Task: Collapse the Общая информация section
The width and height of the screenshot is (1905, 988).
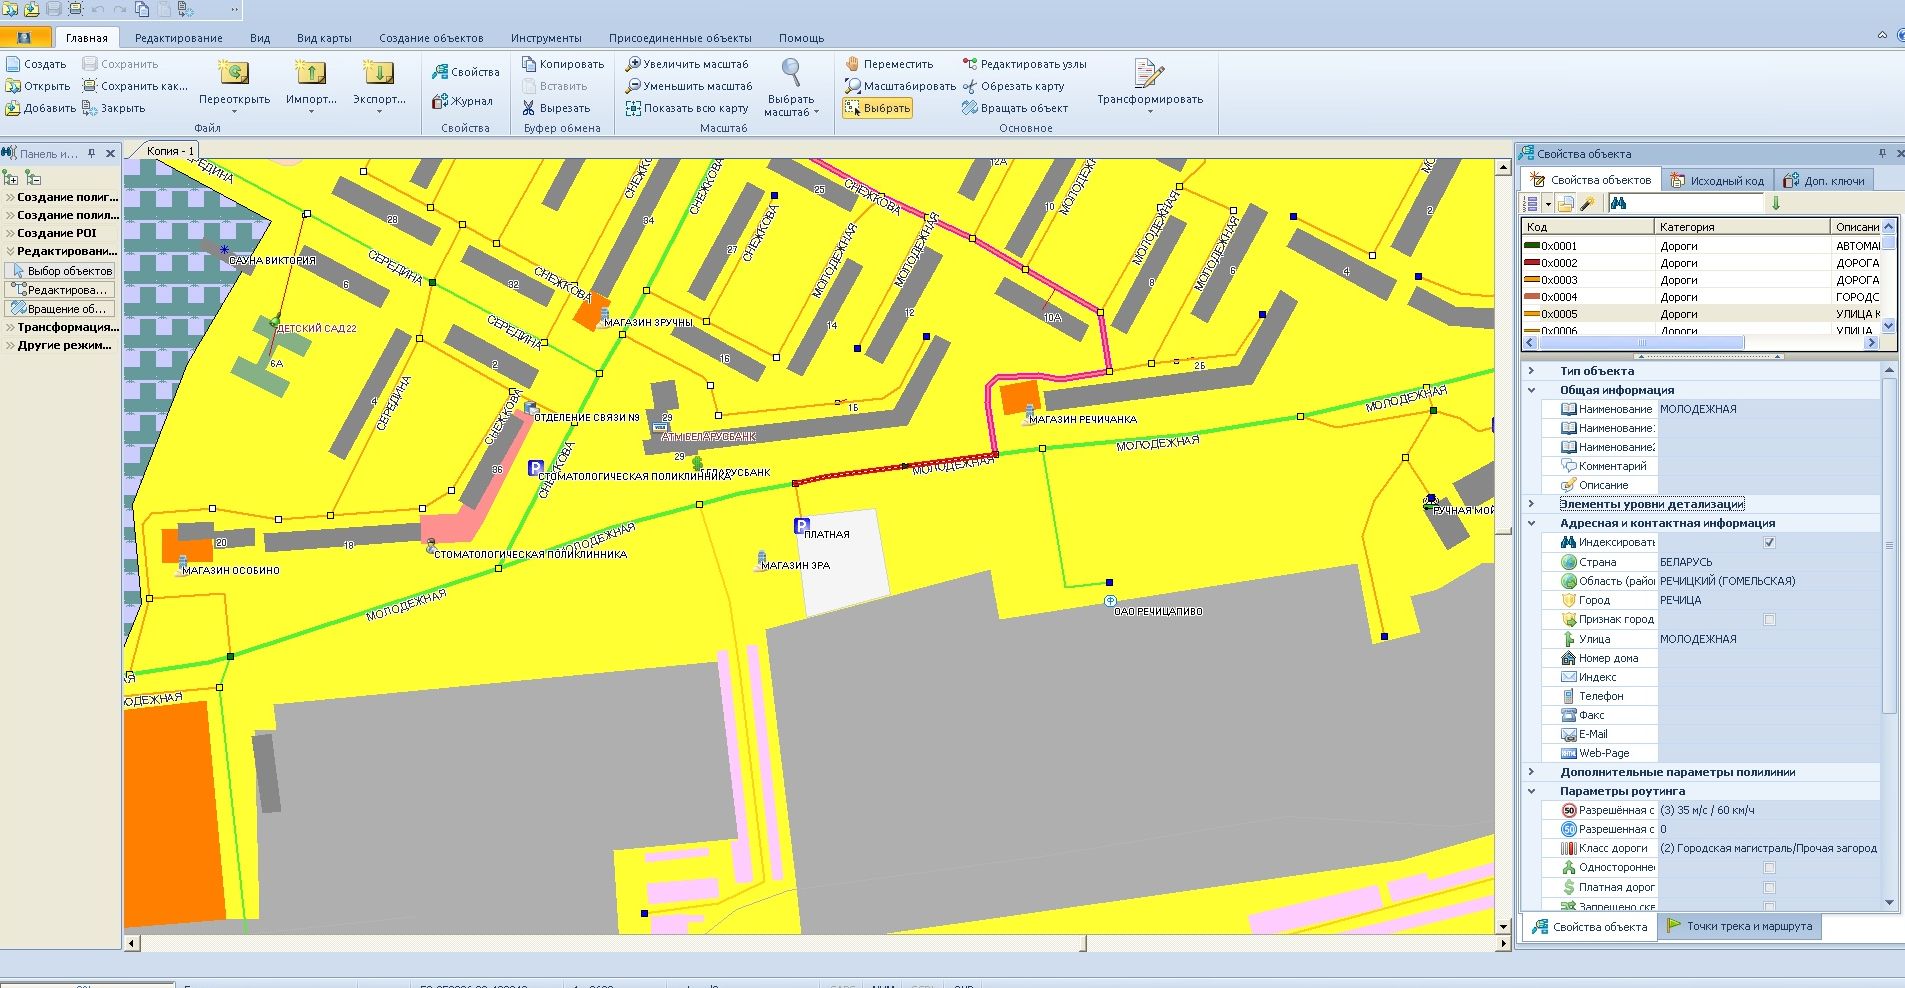Action: point(1531,390)
